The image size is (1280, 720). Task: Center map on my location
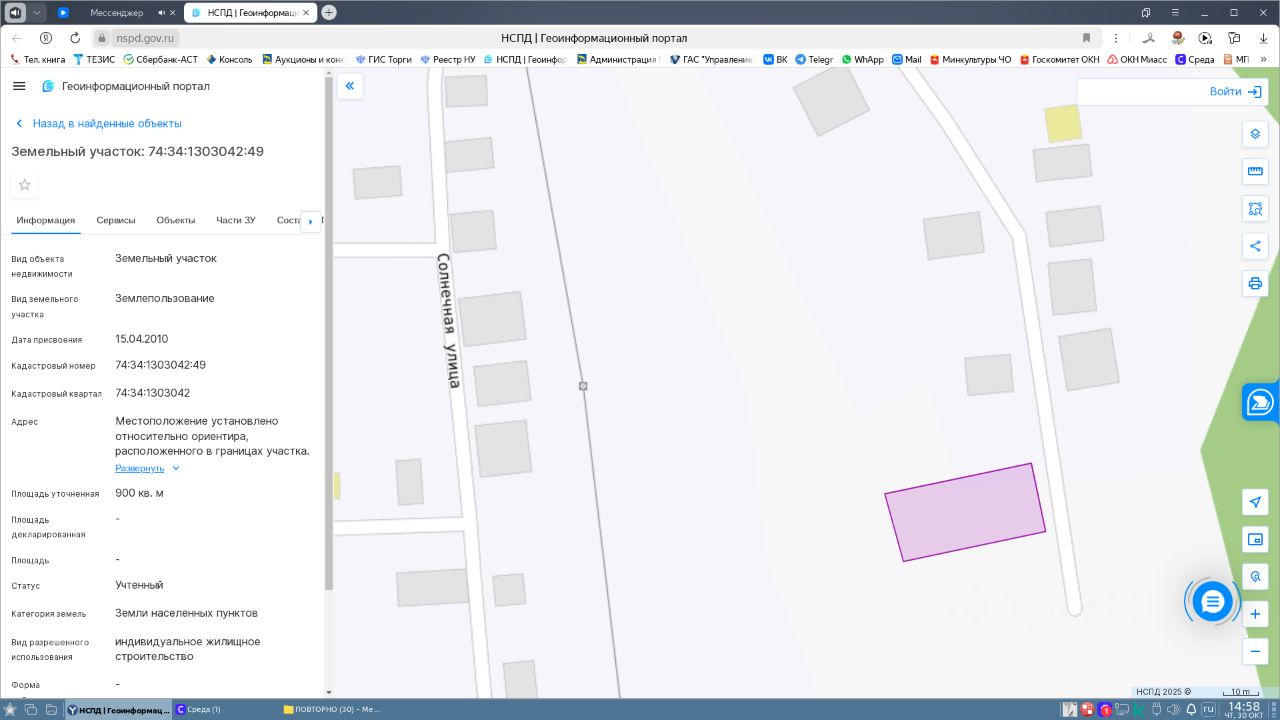1255,502
